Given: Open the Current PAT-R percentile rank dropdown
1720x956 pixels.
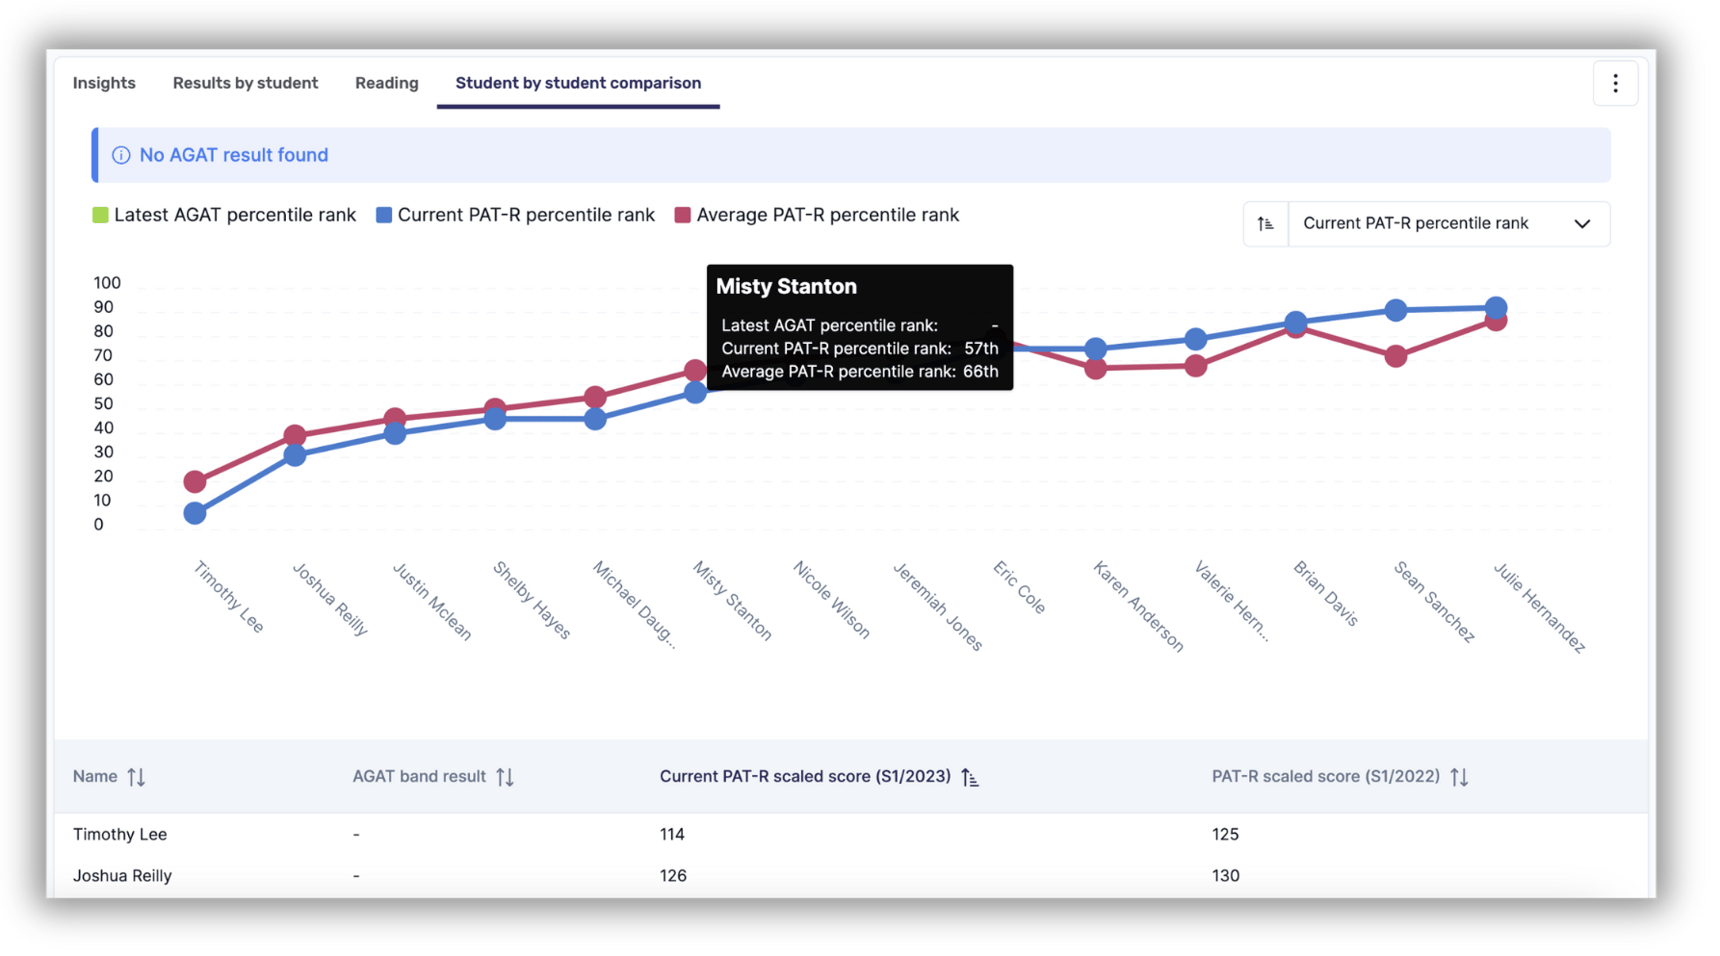Looking at the screenshot, I should pyautogui.click(x=1447, y=223).
